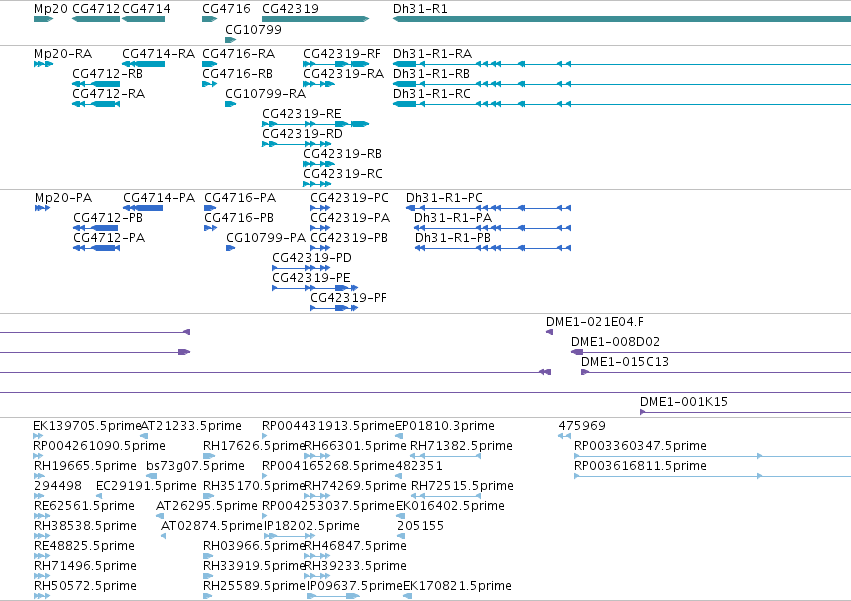This screenshot has width=851, height=601.
Task: Click EST RP003616811.5prime
Action: (x=640, y=466)
